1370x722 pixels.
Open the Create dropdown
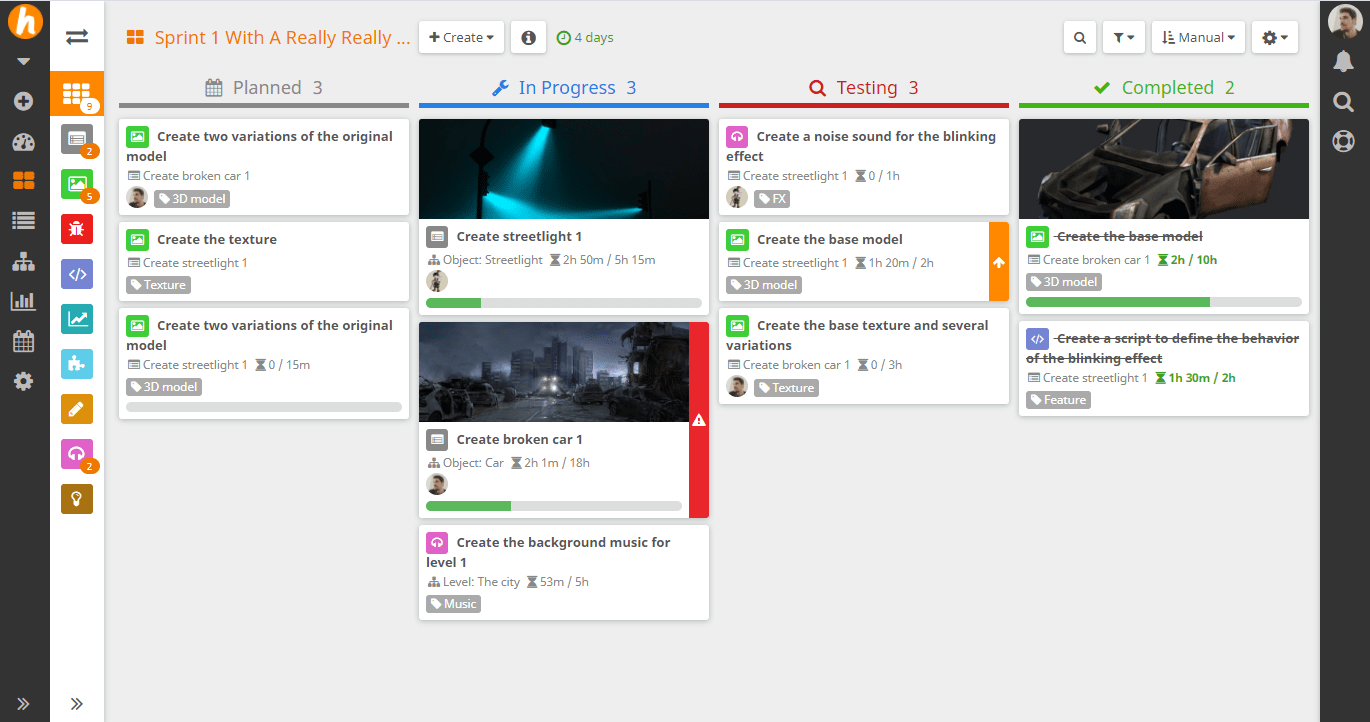pos(461,38)
